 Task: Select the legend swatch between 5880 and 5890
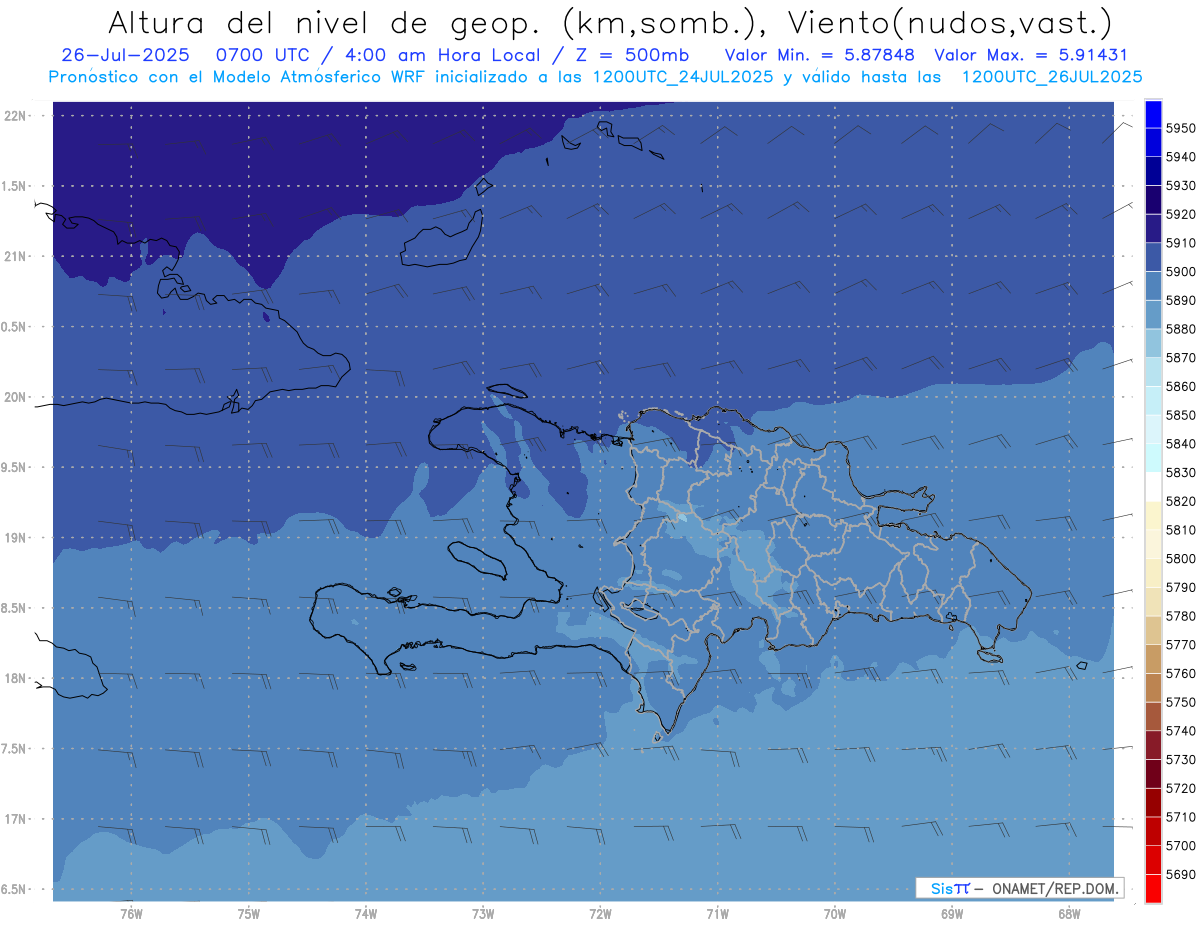coord(1152,314)
